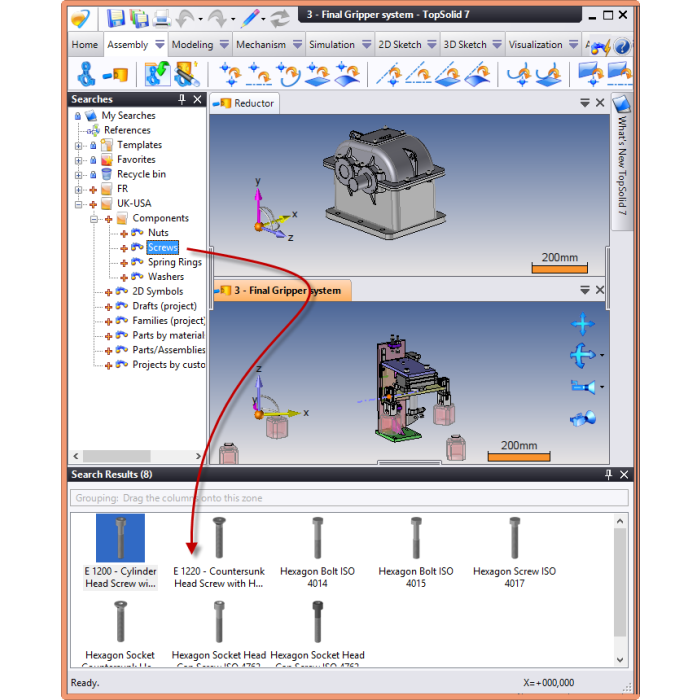Click the Save All icon
Screen dimensions: 700x700
140,18
